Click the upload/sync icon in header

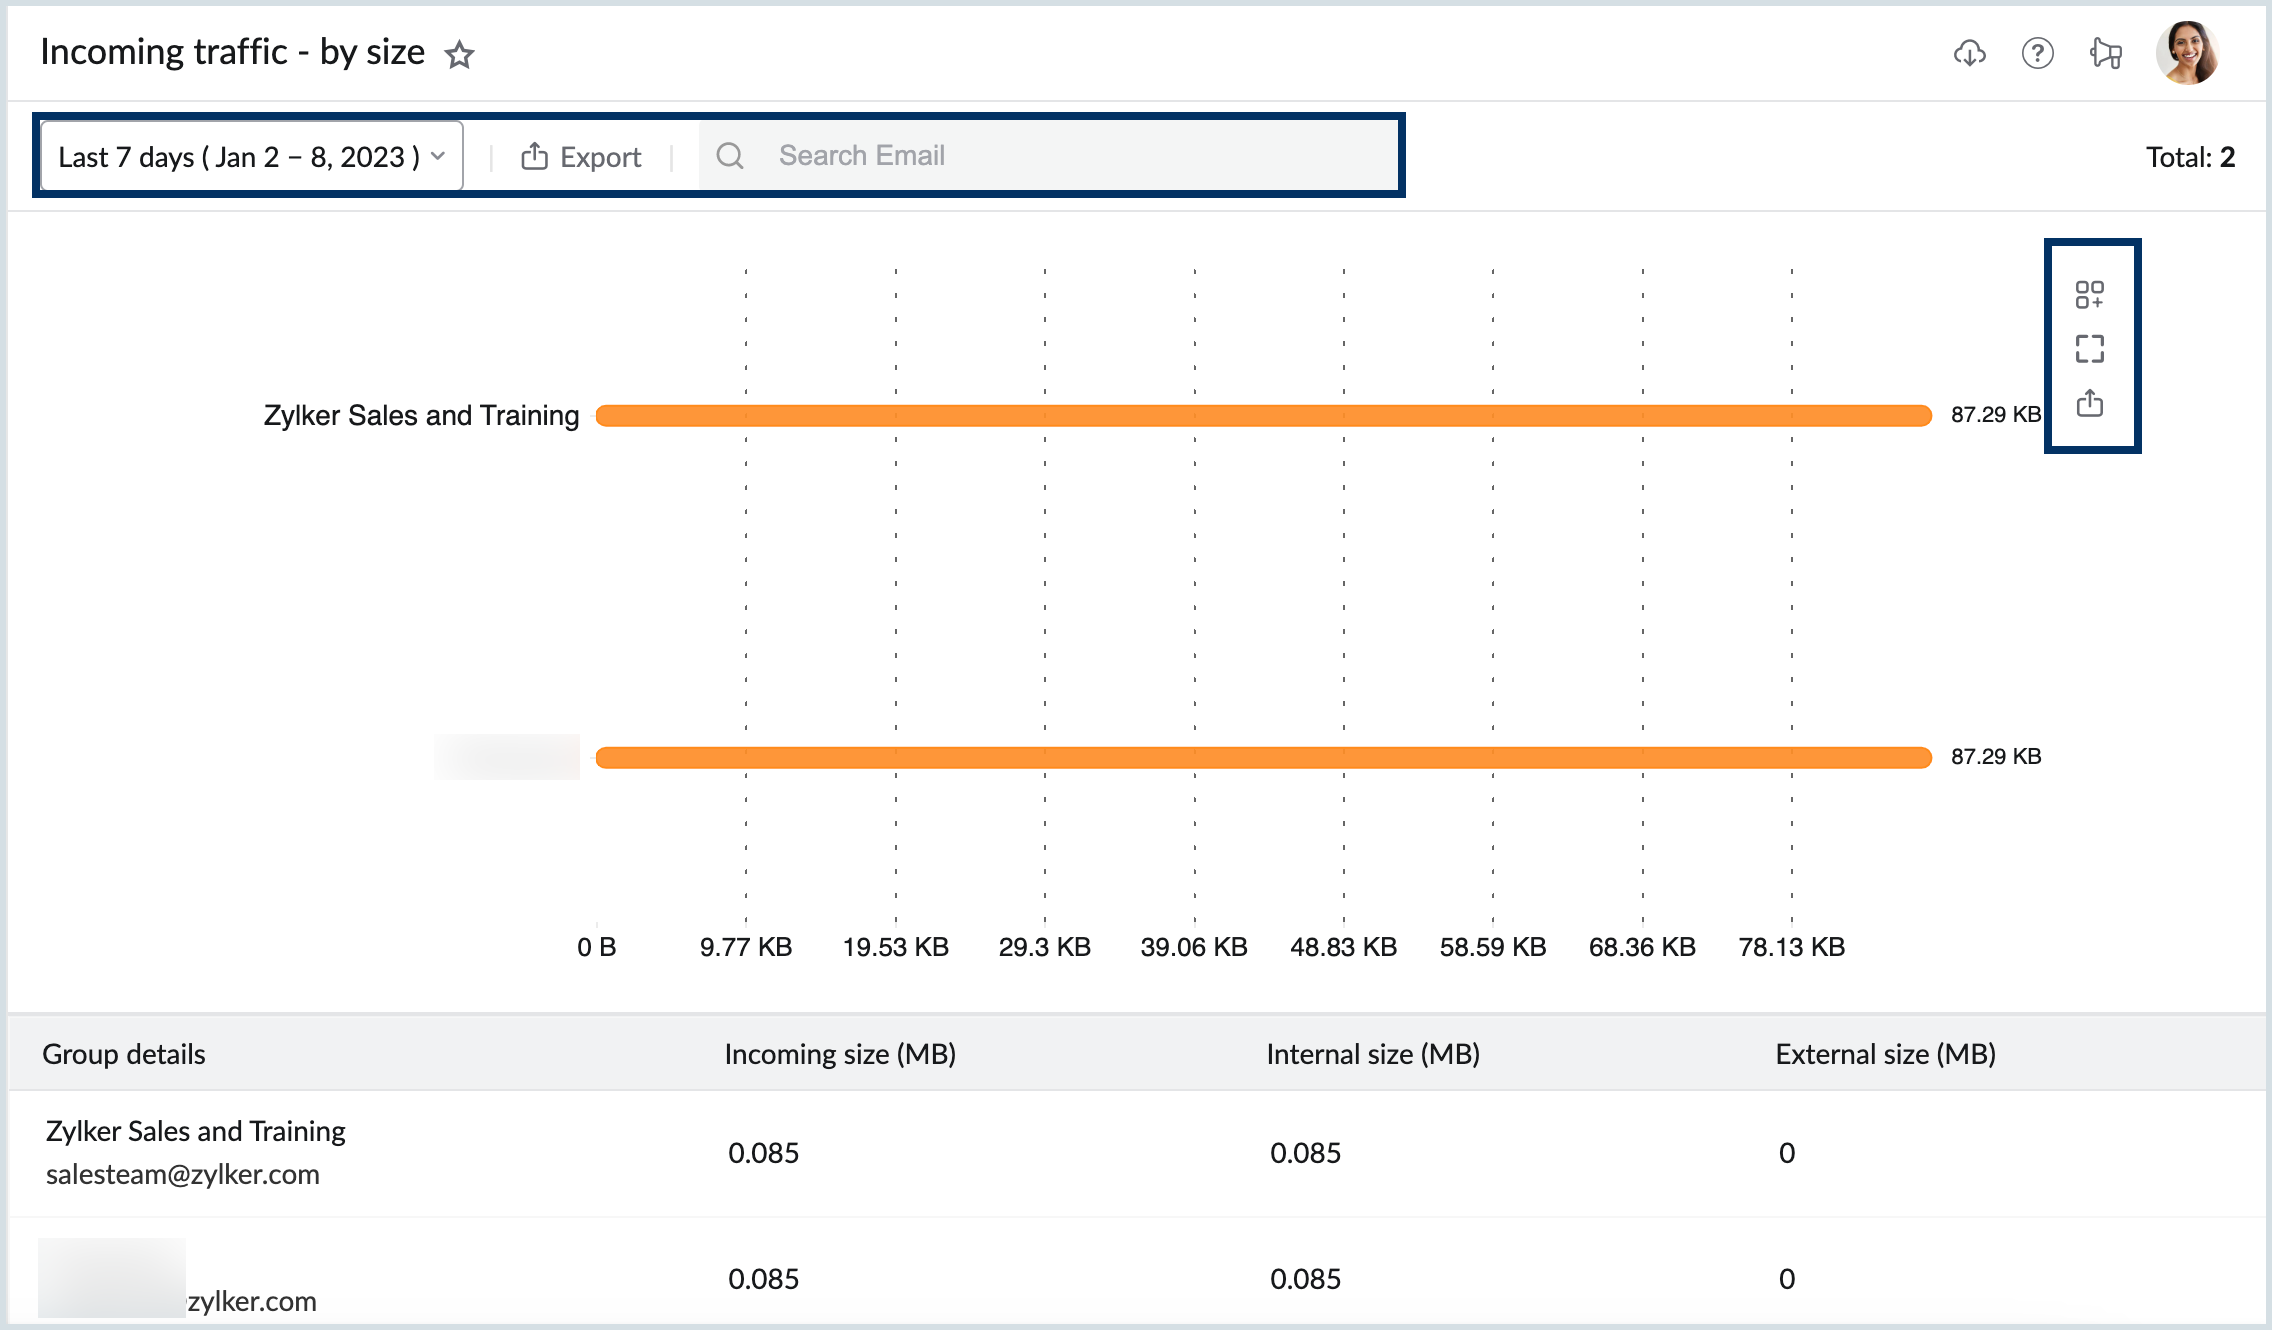1970,51
